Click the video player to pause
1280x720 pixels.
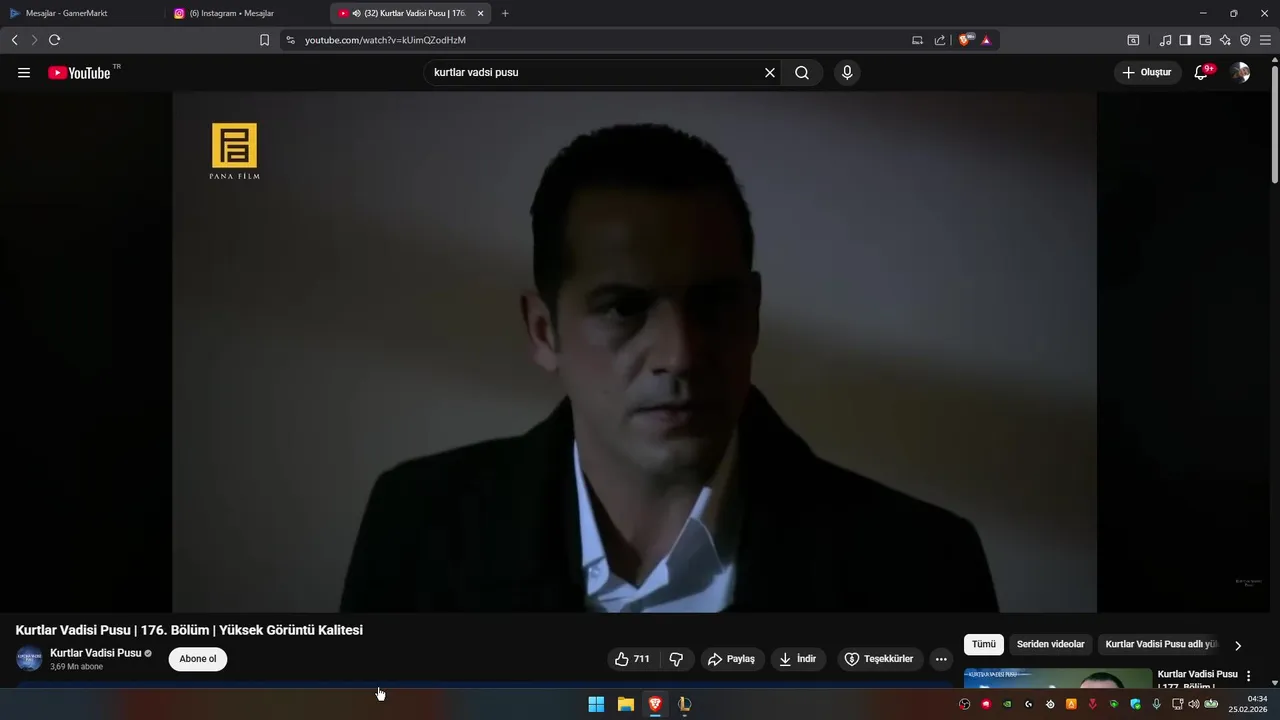click(634, 352)
